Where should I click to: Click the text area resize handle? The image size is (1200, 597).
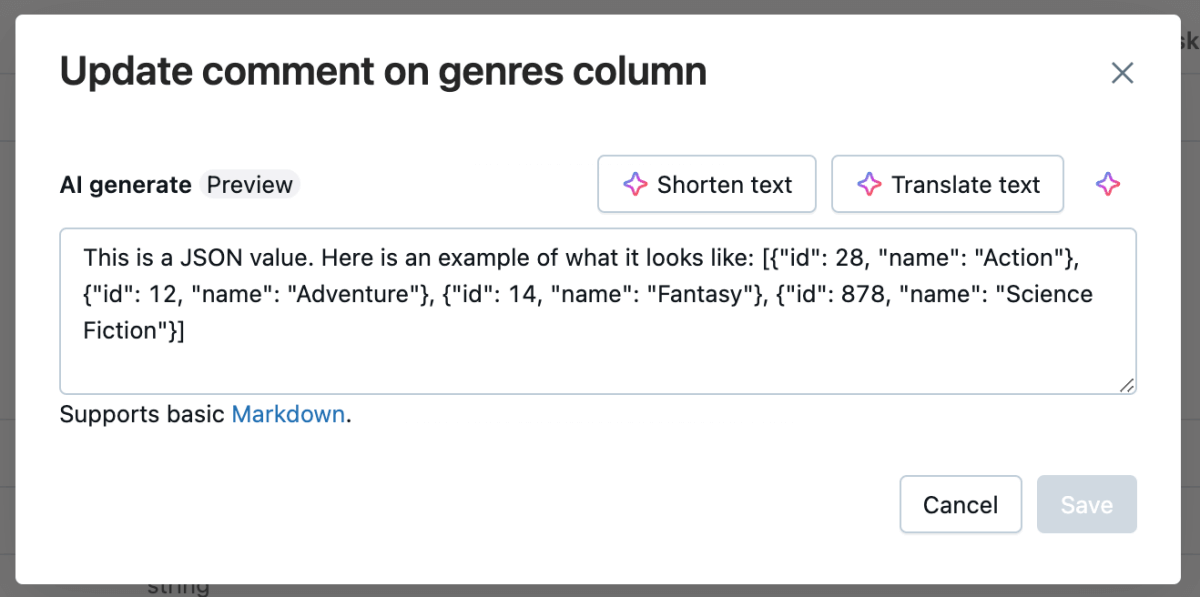[x=1127, y=385]
